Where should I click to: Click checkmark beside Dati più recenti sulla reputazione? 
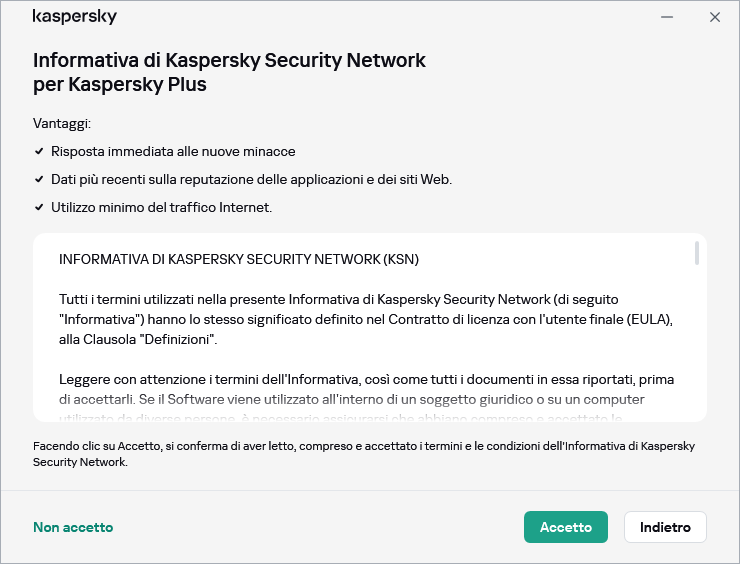coord(39,179)
